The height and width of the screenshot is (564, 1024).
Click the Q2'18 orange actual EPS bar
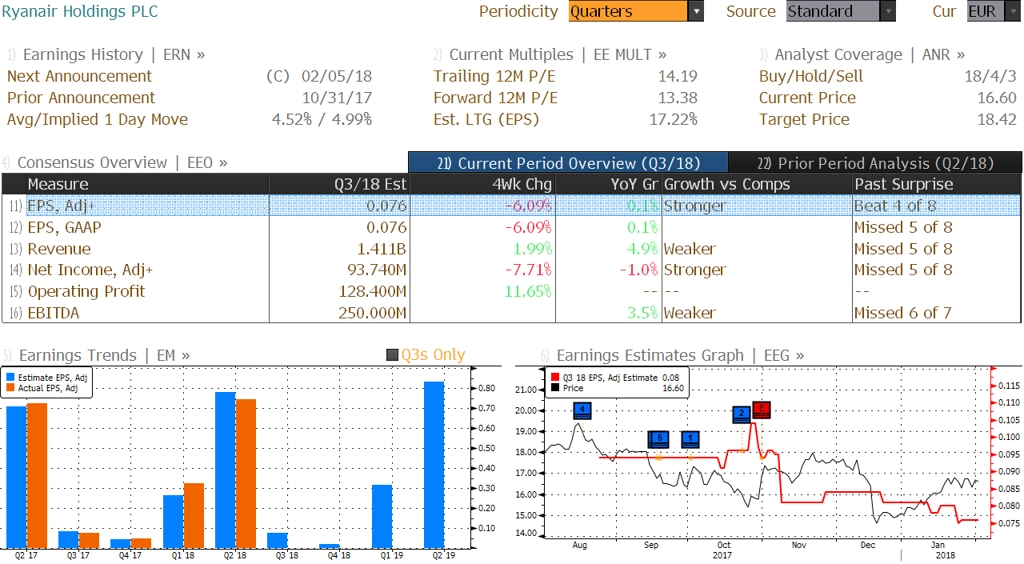(246, 474)
